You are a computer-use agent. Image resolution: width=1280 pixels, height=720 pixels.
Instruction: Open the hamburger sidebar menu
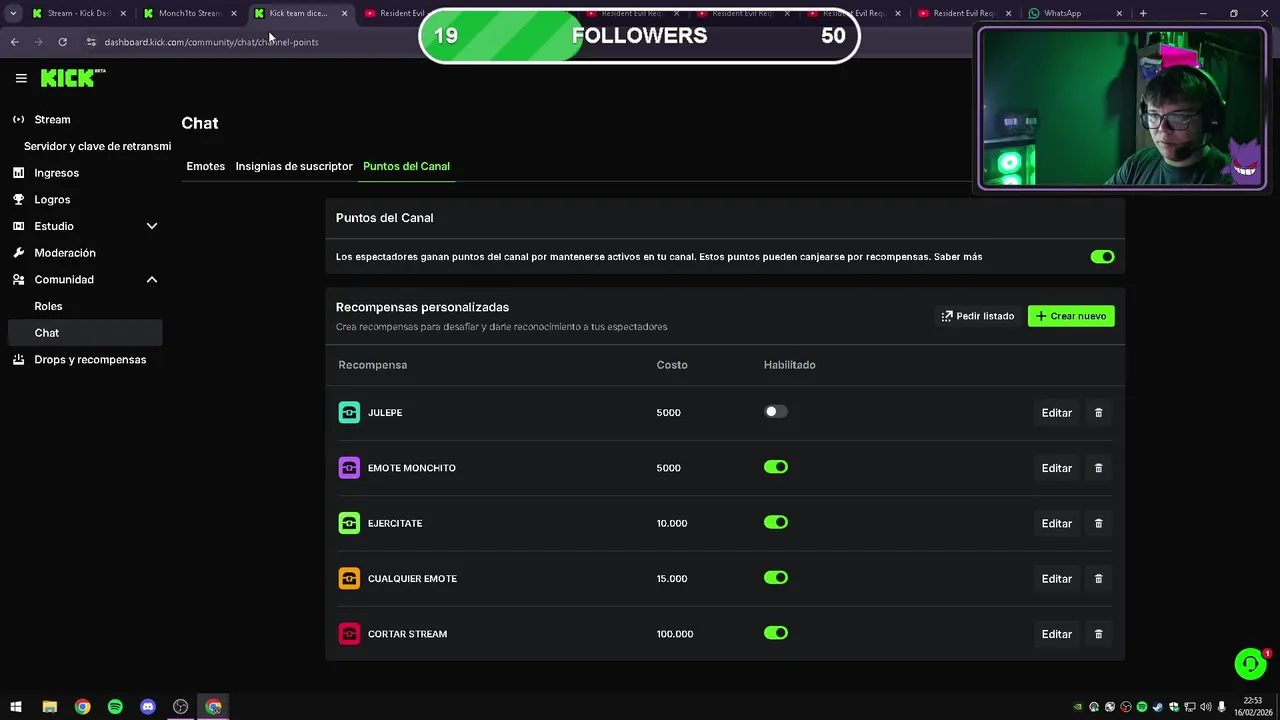pyautogui.click(x=21, y=78)
